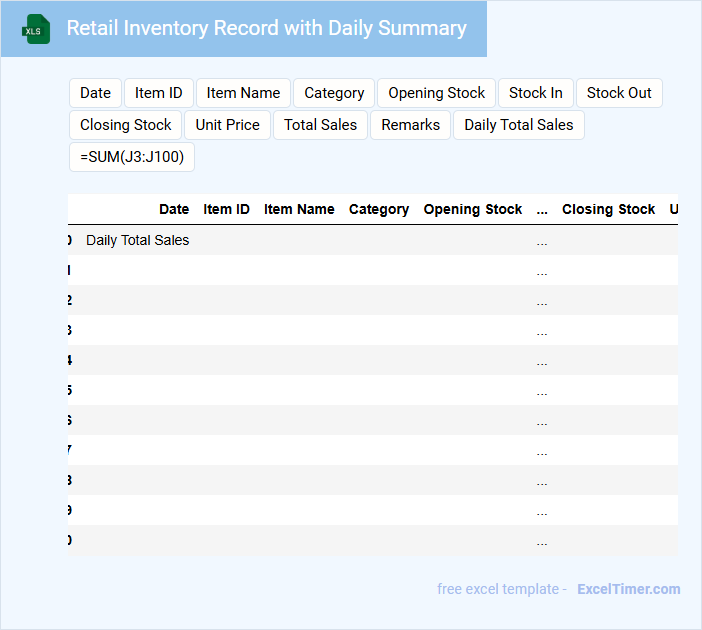The height and width of the screenshot is (630, 702).
Task: Click the Opening Stock column header
Action: tap(472, 209)
